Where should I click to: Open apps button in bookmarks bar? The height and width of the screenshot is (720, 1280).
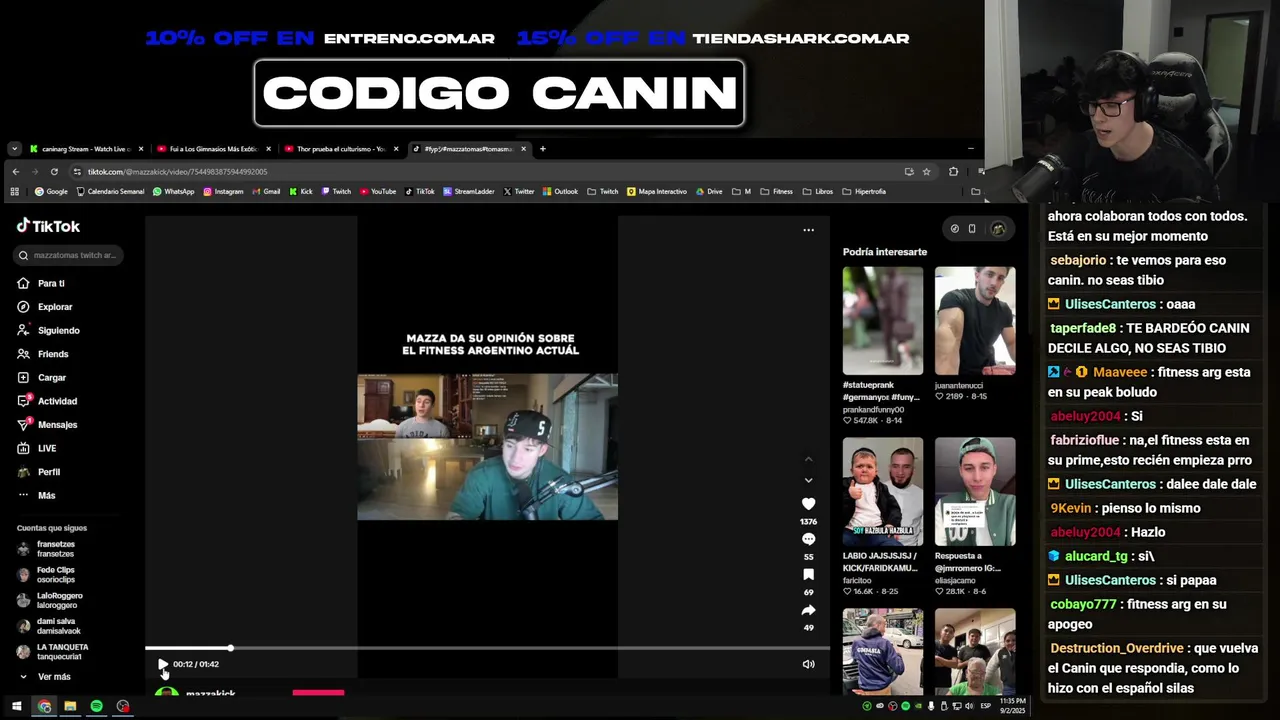pos(14,192)
